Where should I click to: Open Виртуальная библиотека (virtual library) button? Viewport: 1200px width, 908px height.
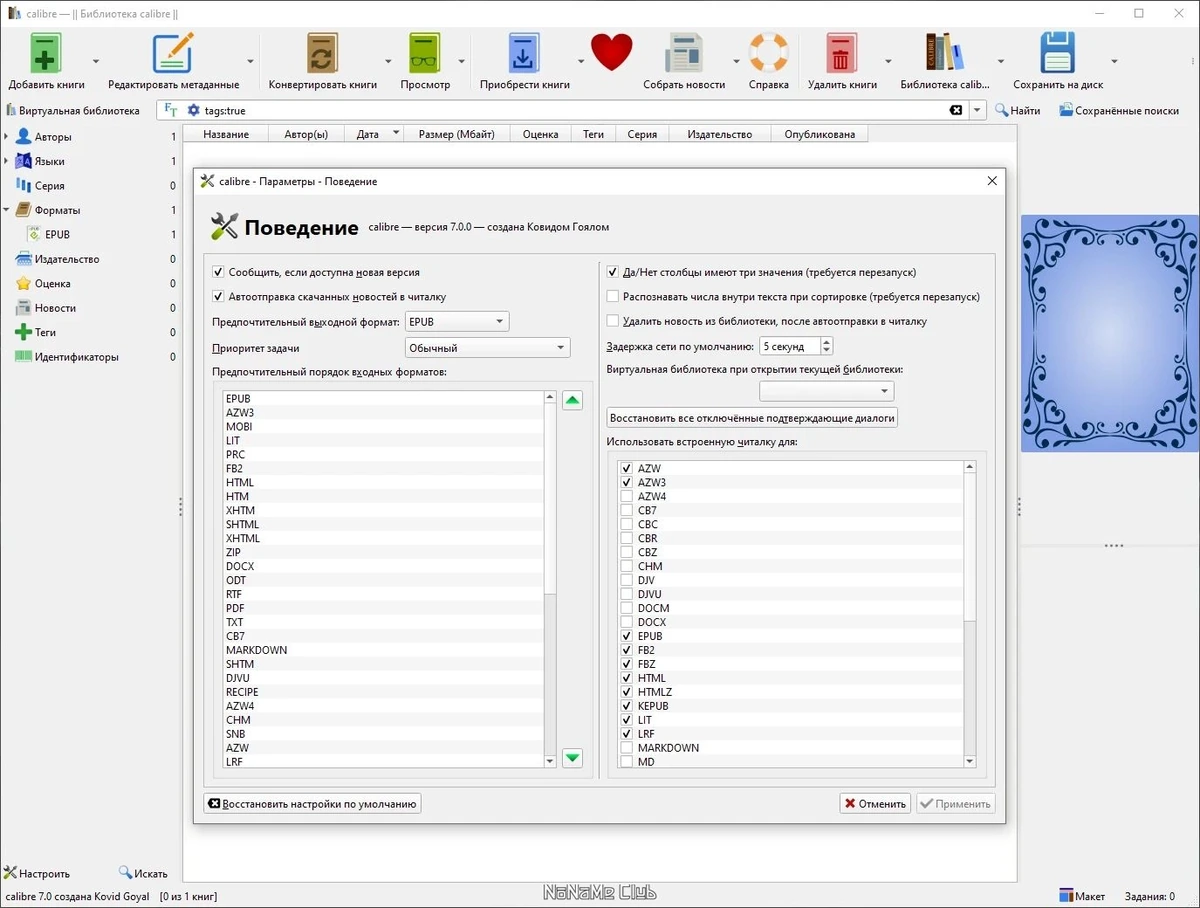click(x=74, y=111)
